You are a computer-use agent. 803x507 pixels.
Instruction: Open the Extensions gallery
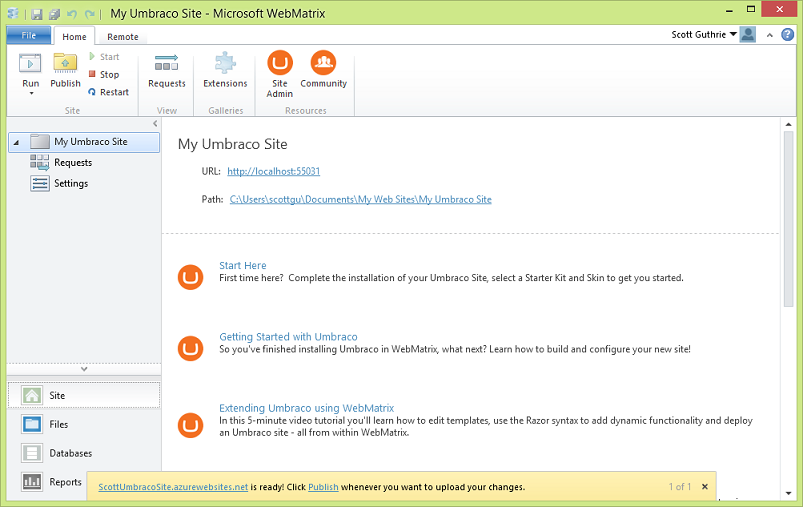[x=225, y=70]
